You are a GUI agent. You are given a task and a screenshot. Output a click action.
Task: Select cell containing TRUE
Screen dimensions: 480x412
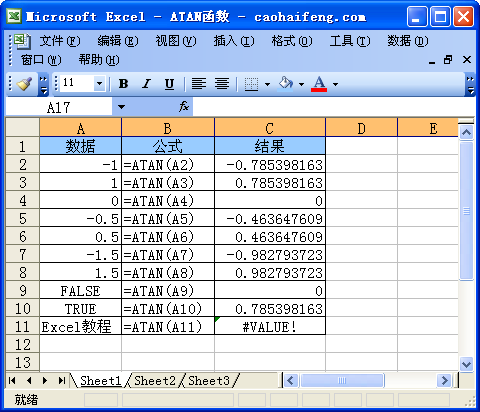pos(80,309)
